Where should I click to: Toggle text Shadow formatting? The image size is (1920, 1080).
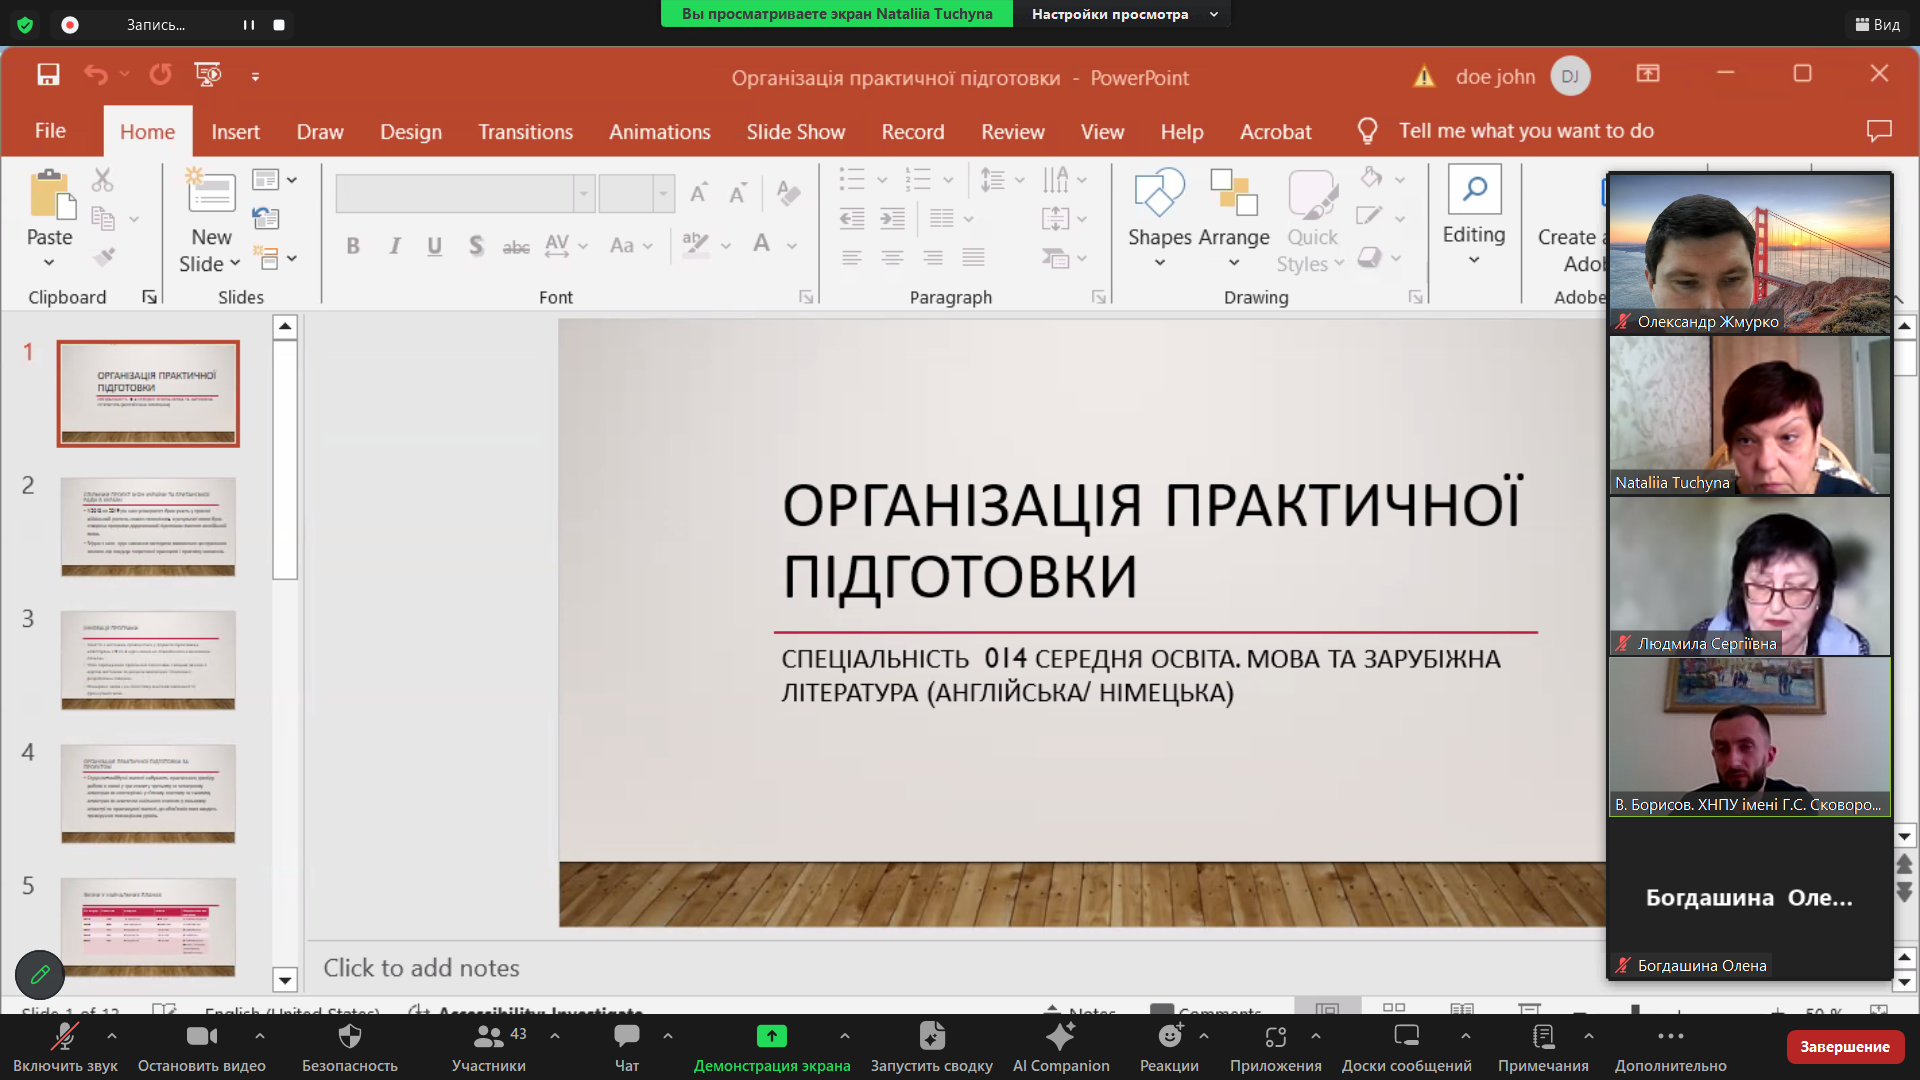pyautogui.click(x=476, y=246)
